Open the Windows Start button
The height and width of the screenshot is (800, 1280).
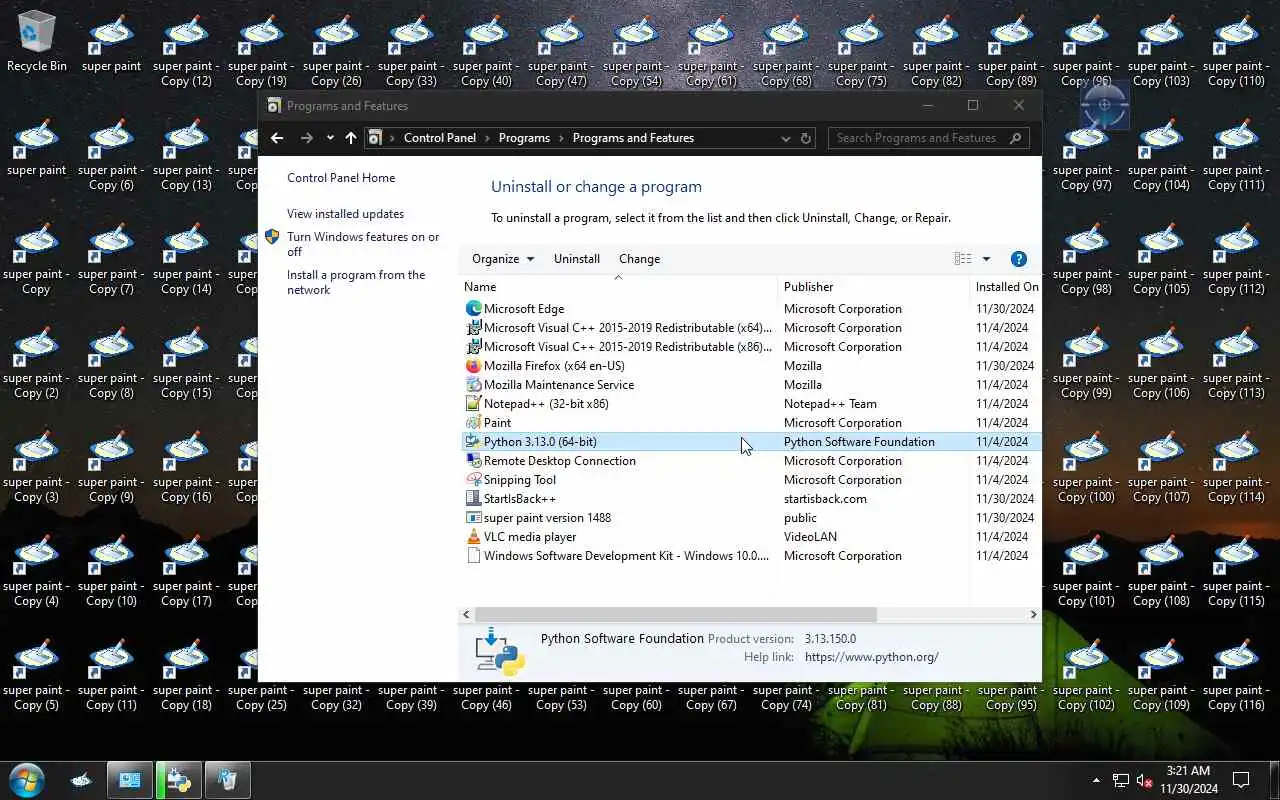point(26,780)
